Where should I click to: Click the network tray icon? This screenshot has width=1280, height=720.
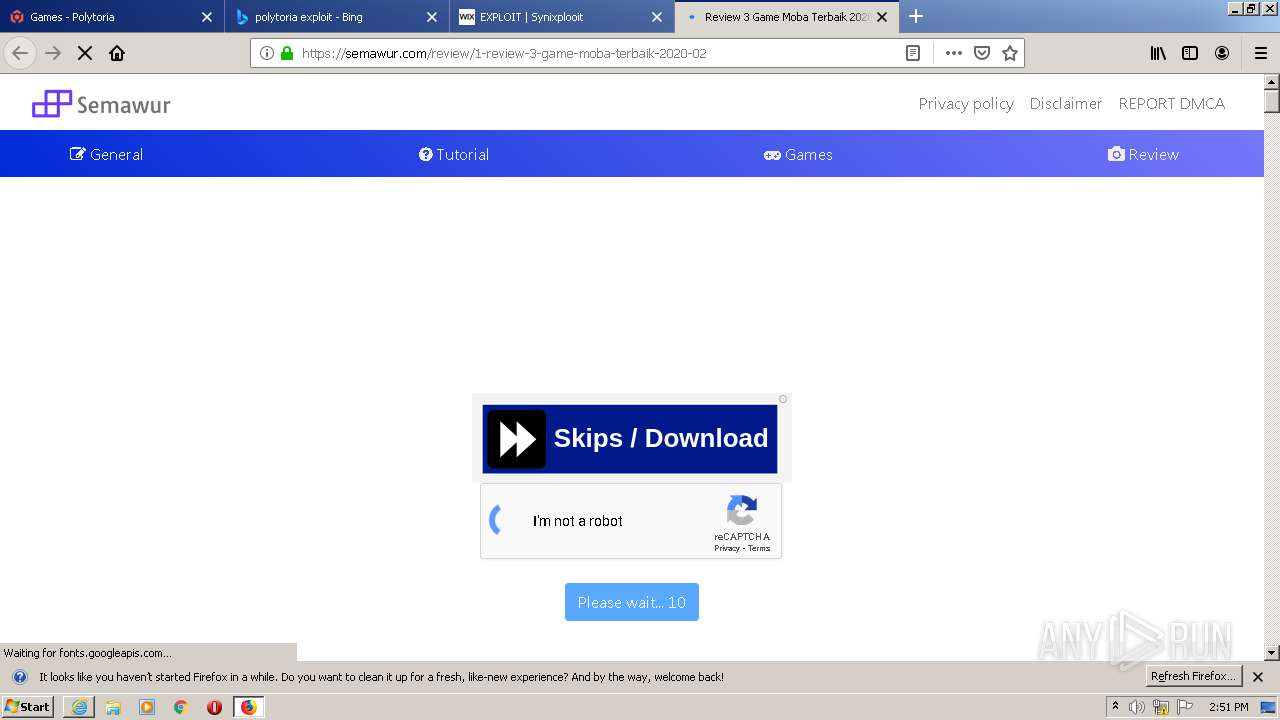1161,707
